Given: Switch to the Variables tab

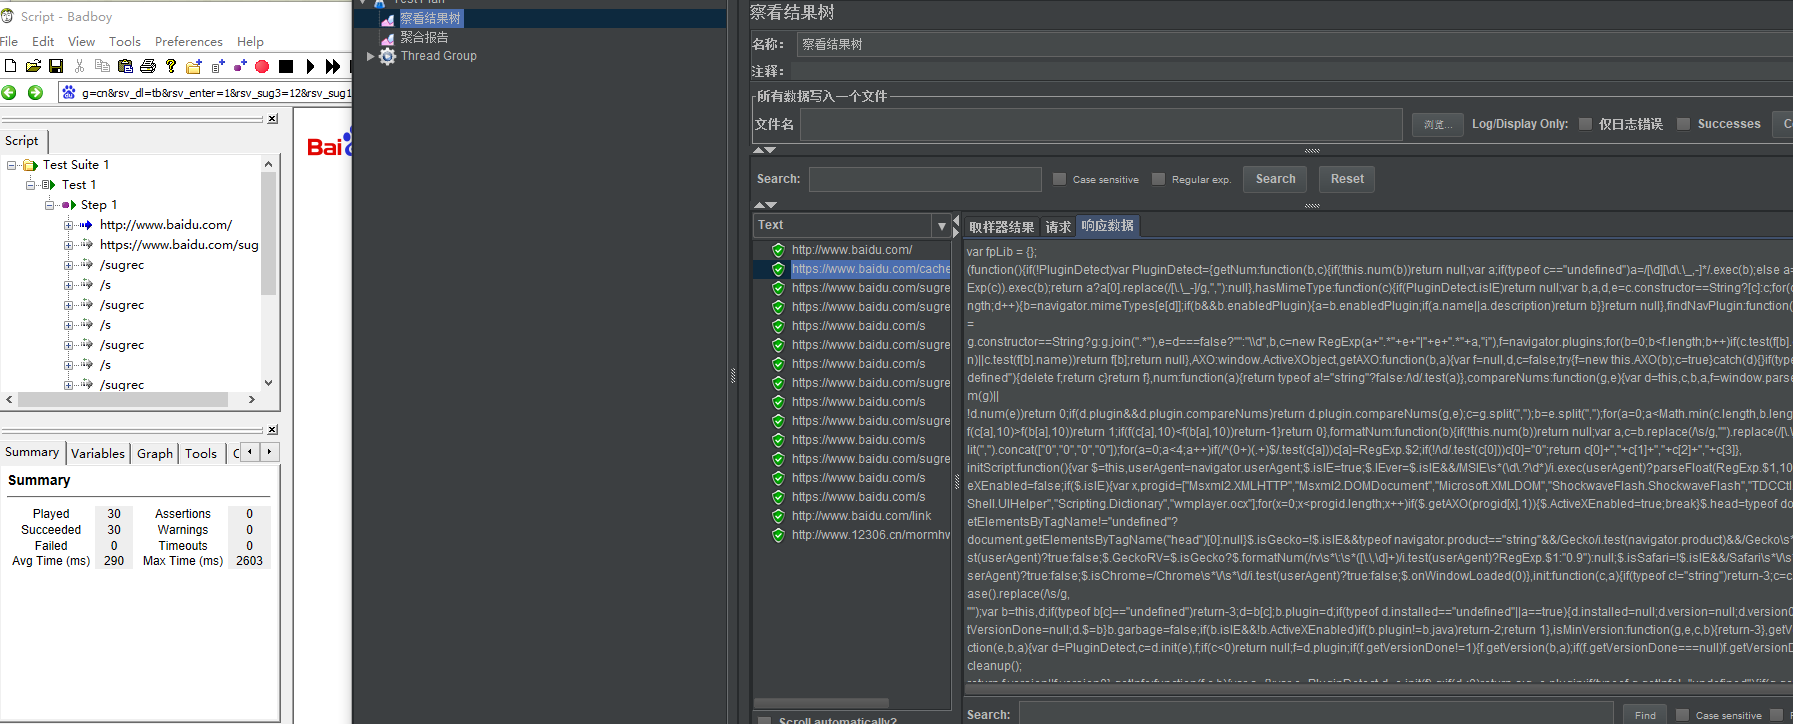Looking at the screenshot, I should [x=98, y=453].
